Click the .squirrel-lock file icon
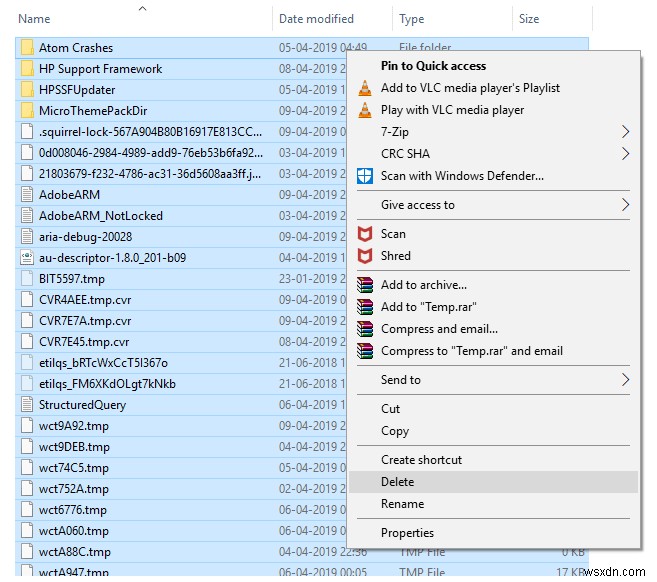This screenshot has width=657, height=582. pos(27,132)
